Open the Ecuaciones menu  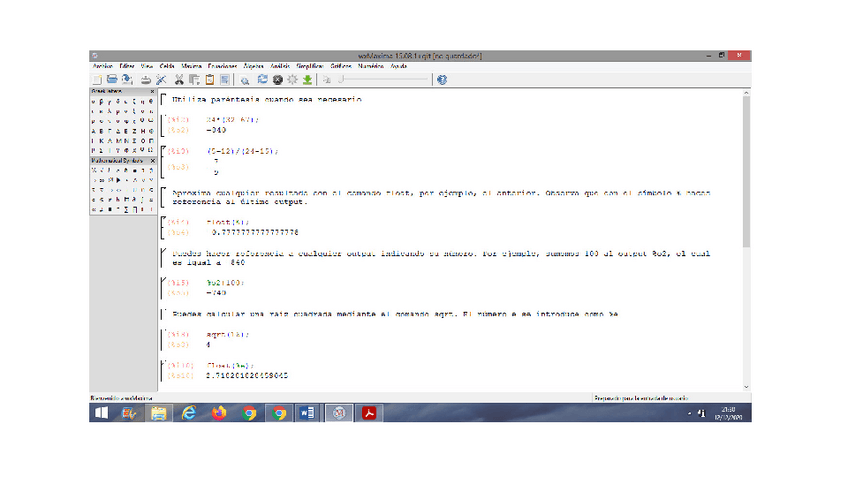tap(222, 66)
